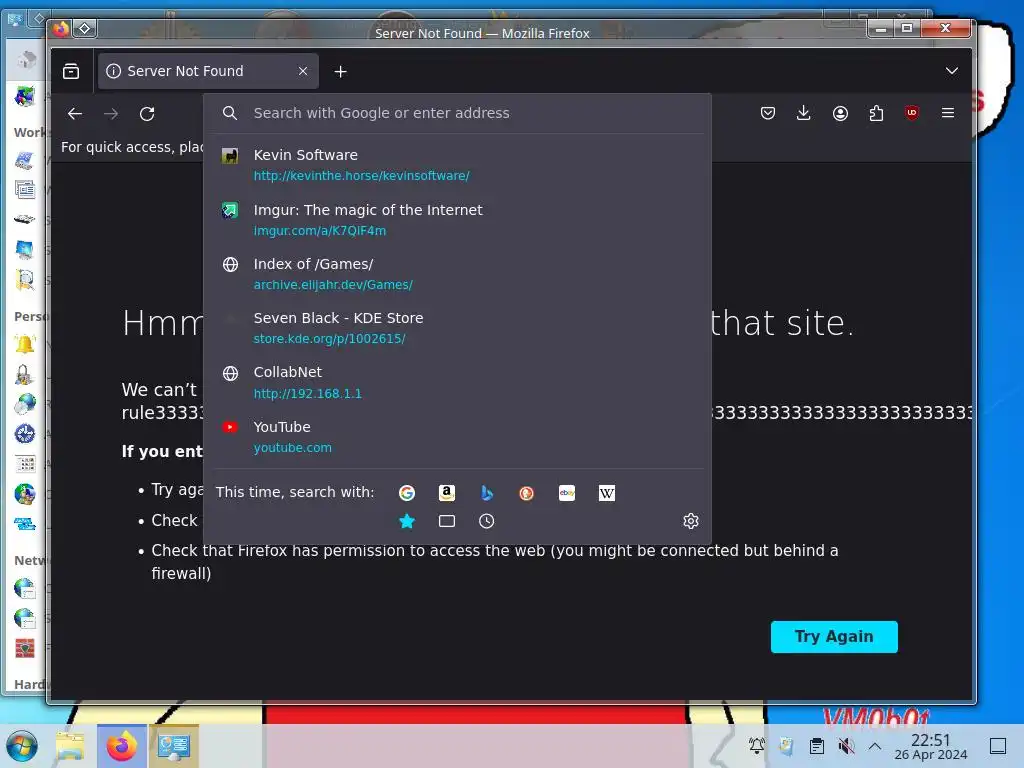Search this time with Amazon
Viewport: 1024px width, 768px height.
click(x=447, y=493)
